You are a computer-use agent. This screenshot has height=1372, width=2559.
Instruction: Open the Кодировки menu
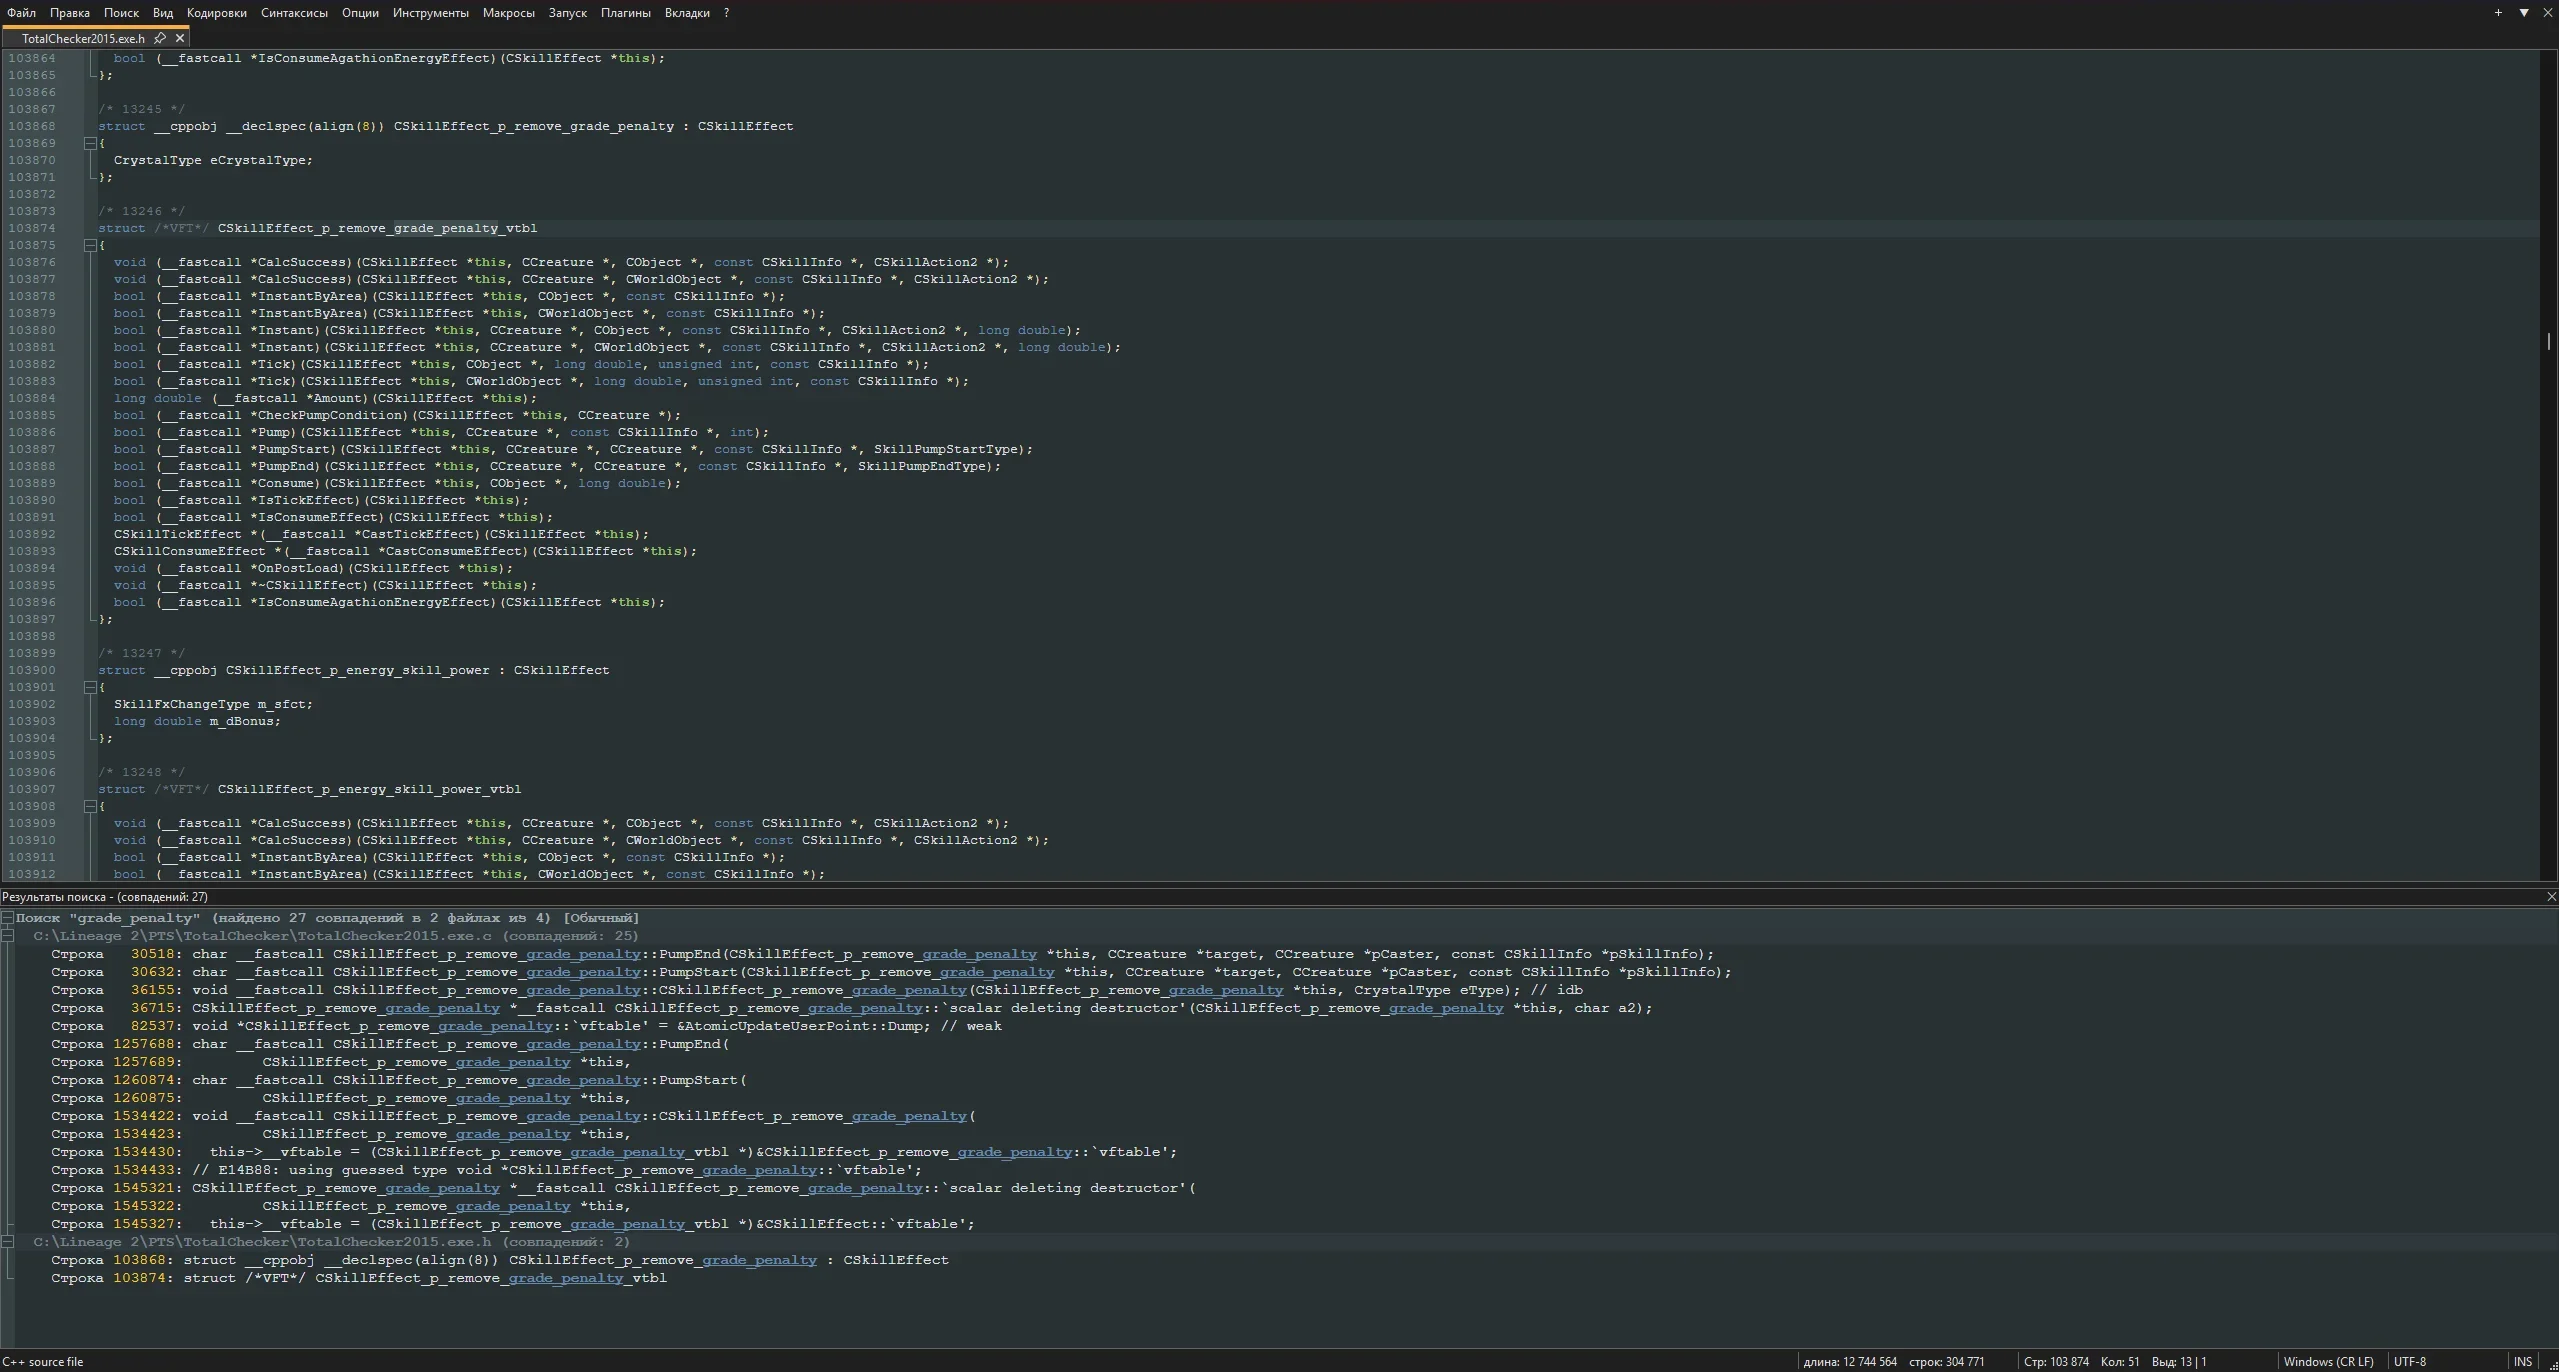coord(217,13)
